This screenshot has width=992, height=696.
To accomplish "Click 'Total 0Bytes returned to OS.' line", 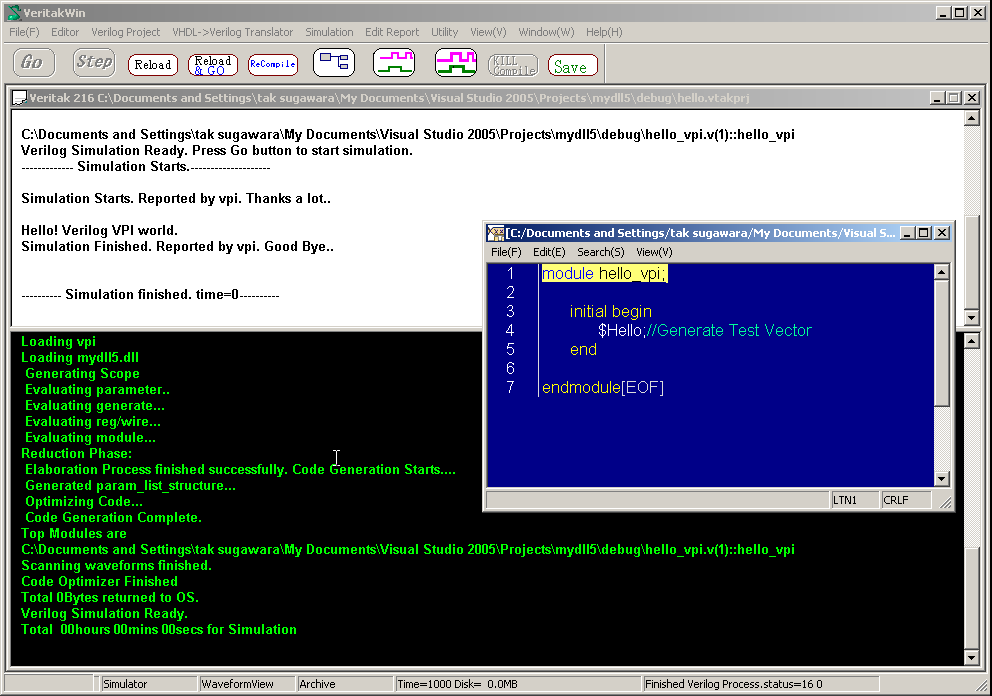I will pos(109,597).
